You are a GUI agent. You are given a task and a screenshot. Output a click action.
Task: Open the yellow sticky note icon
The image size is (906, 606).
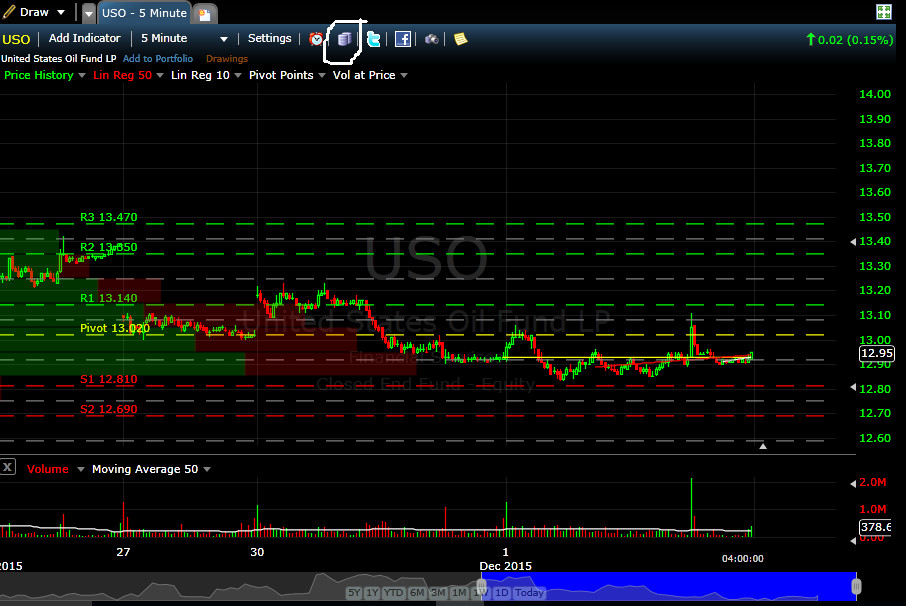pos(461,39)
